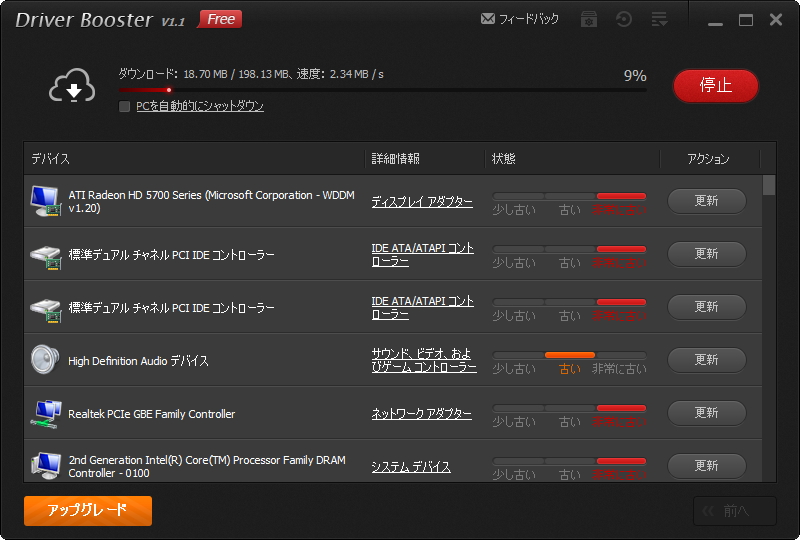Screen dimensions: 800x540
Task: Click the orange アップグレード button
Action: click(x=88, y=510)
